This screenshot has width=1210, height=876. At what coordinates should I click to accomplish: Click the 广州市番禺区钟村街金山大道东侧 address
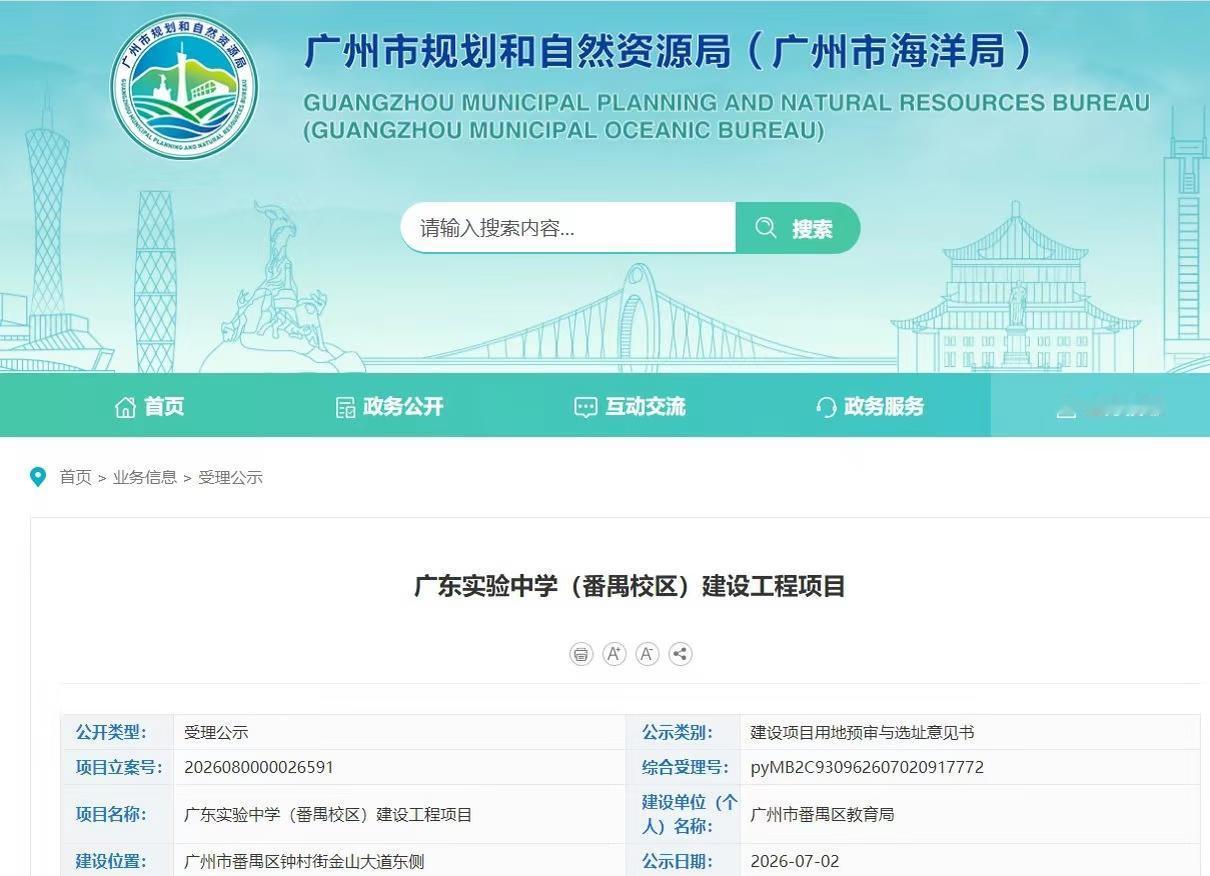(304, 861)
